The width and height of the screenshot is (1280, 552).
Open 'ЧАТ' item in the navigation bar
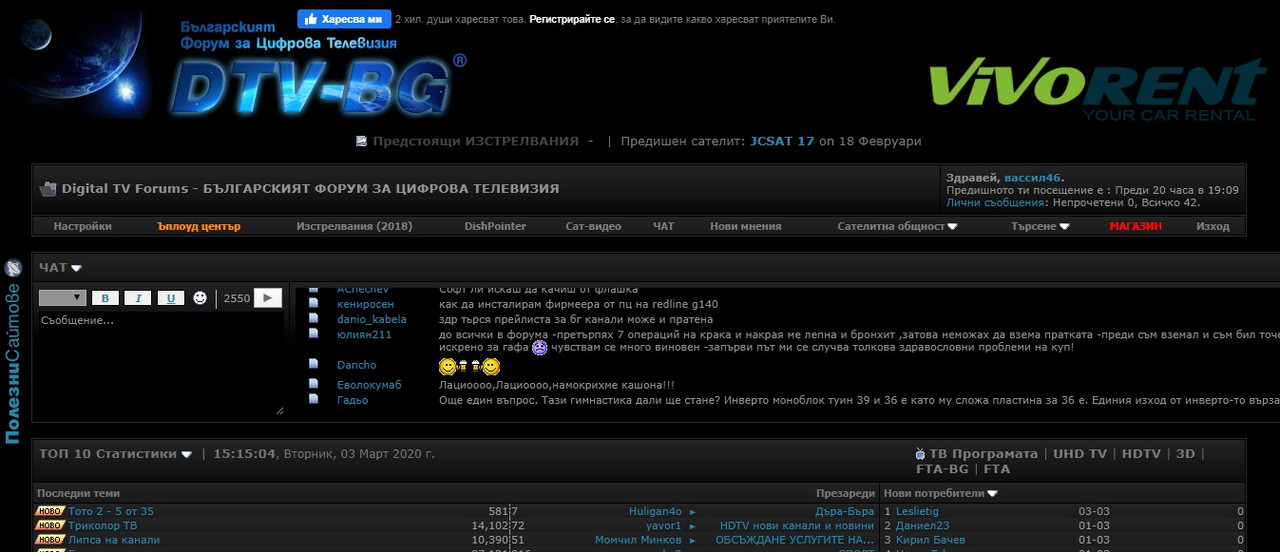pyautogui.click(x=664, y=226)
